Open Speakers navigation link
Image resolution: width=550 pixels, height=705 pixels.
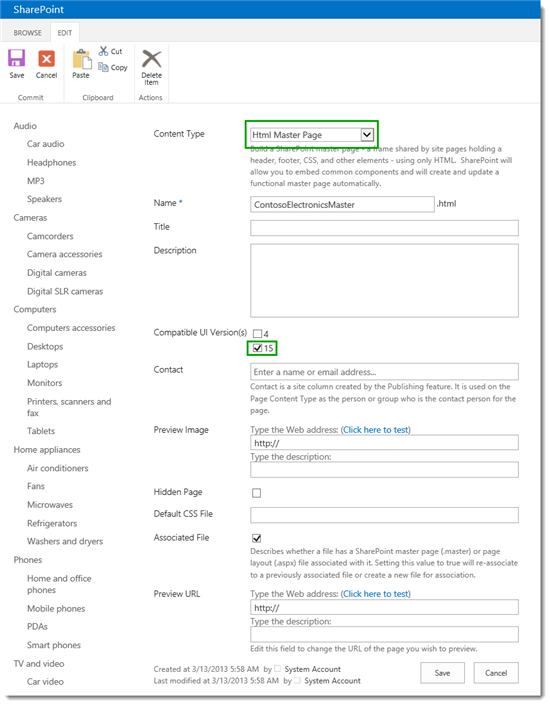[44, 199]
